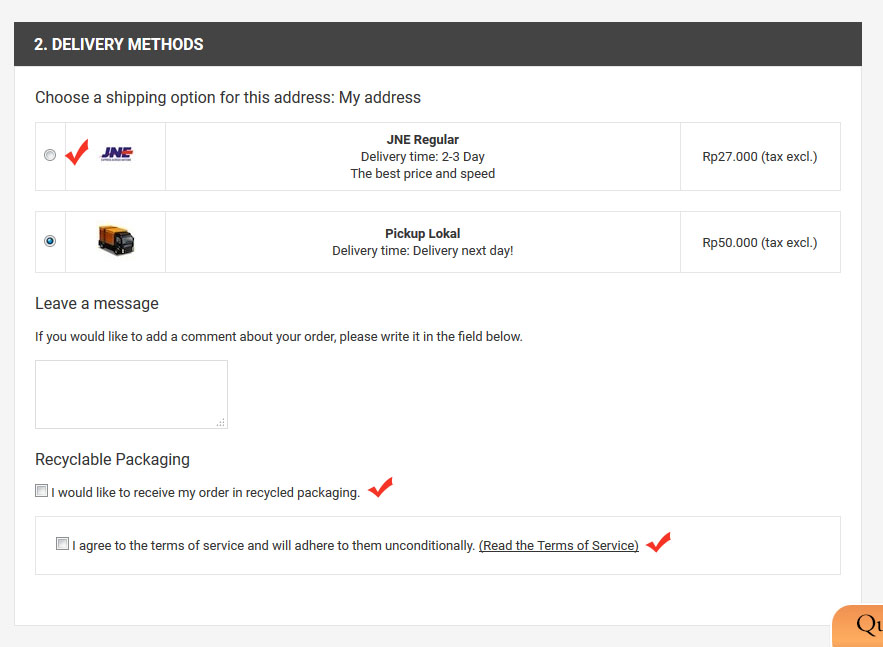Check the recycled packaging checkbox
883x647 pixels.
(41, 490)
